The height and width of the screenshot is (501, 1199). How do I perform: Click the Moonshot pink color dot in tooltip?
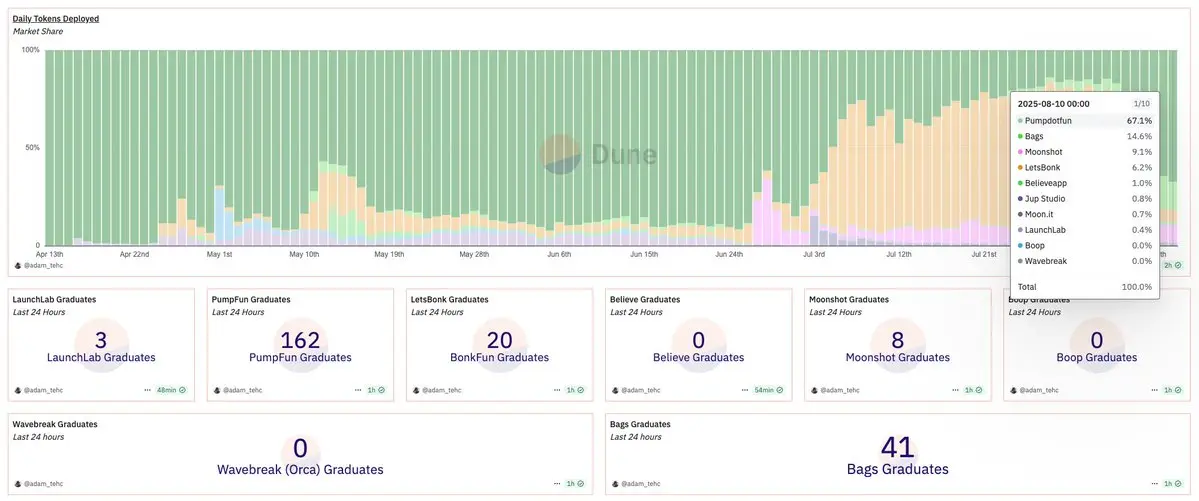point(1020,152)
